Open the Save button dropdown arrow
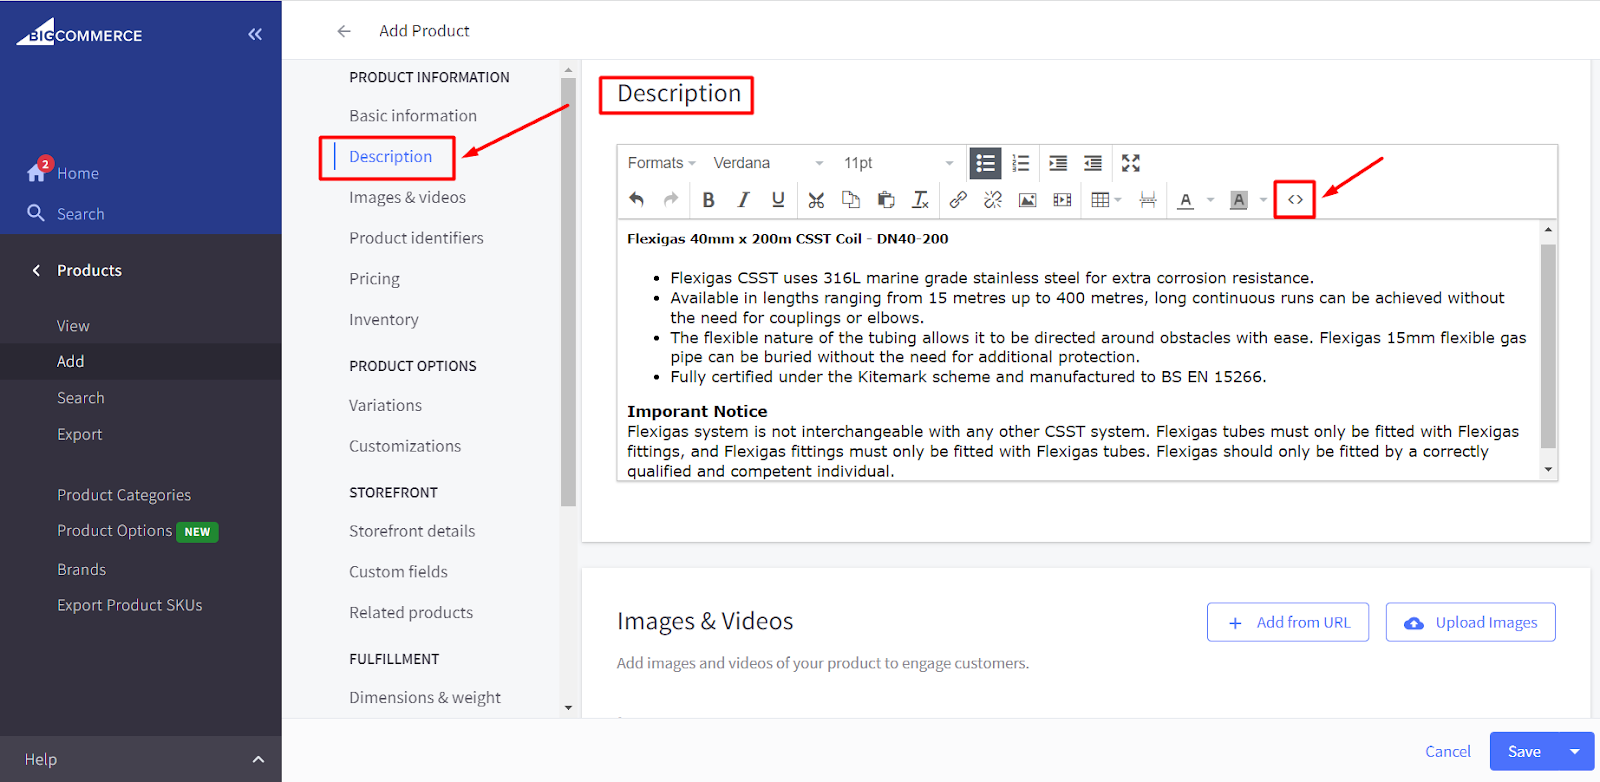1600x782 pixels. click(x=1575, y=752)
